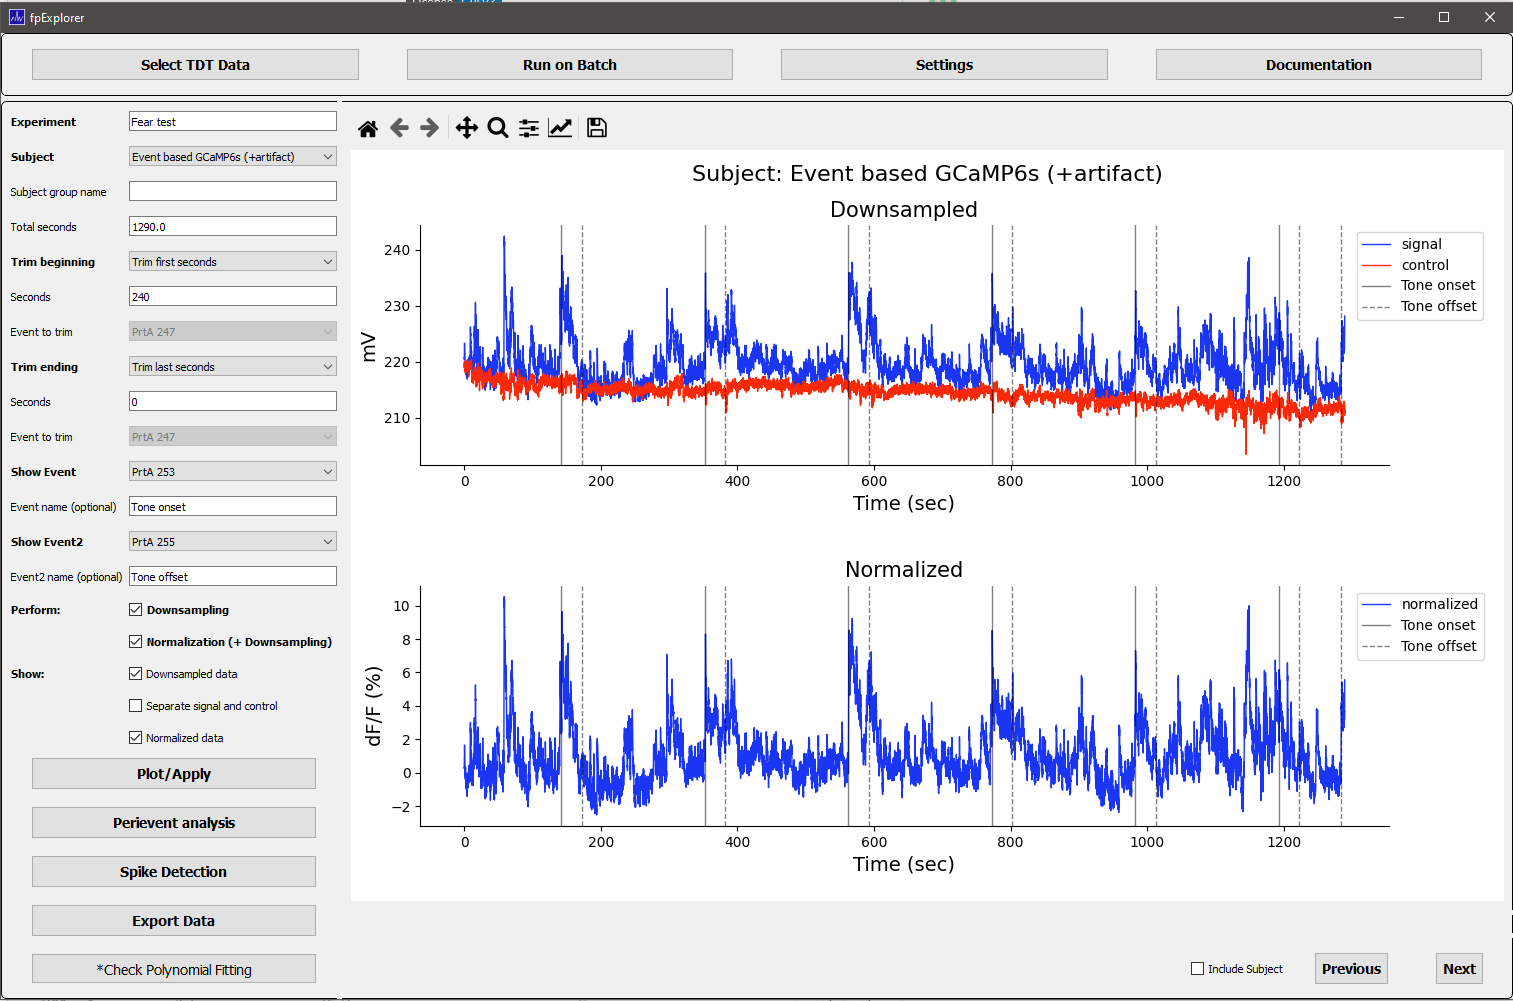Enable Separate signal and control
This screenshot has height=1001, width=1513.
[135, 705]
